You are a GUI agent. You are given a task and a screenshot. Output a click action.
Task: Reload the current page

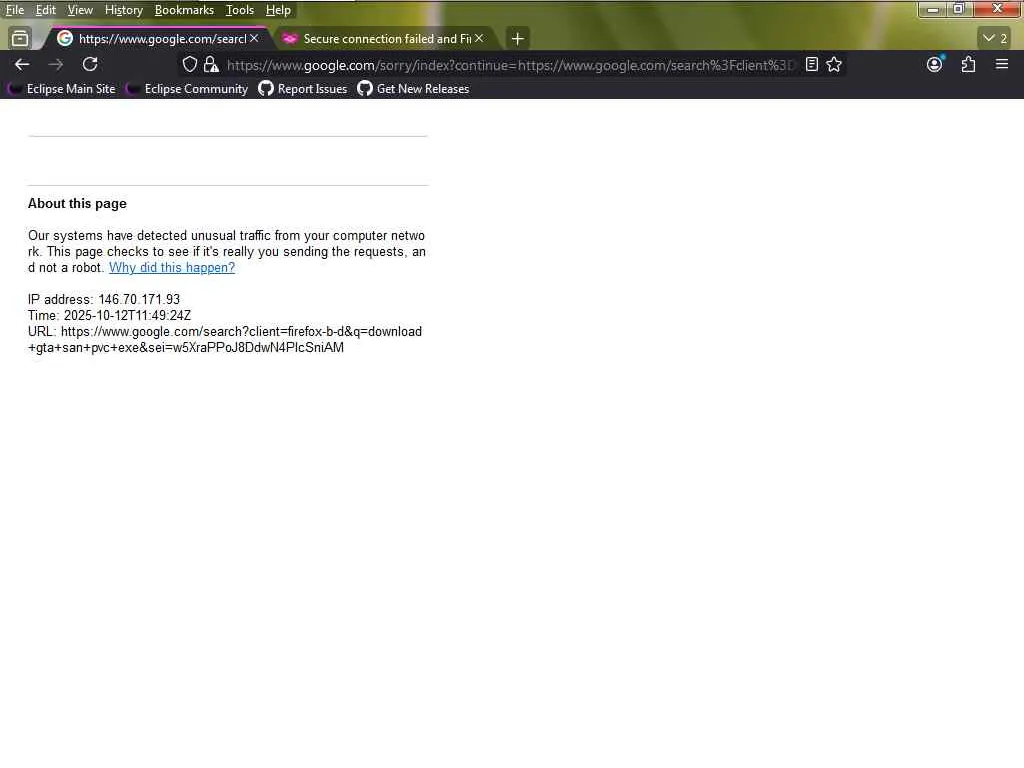coord(90,64)
